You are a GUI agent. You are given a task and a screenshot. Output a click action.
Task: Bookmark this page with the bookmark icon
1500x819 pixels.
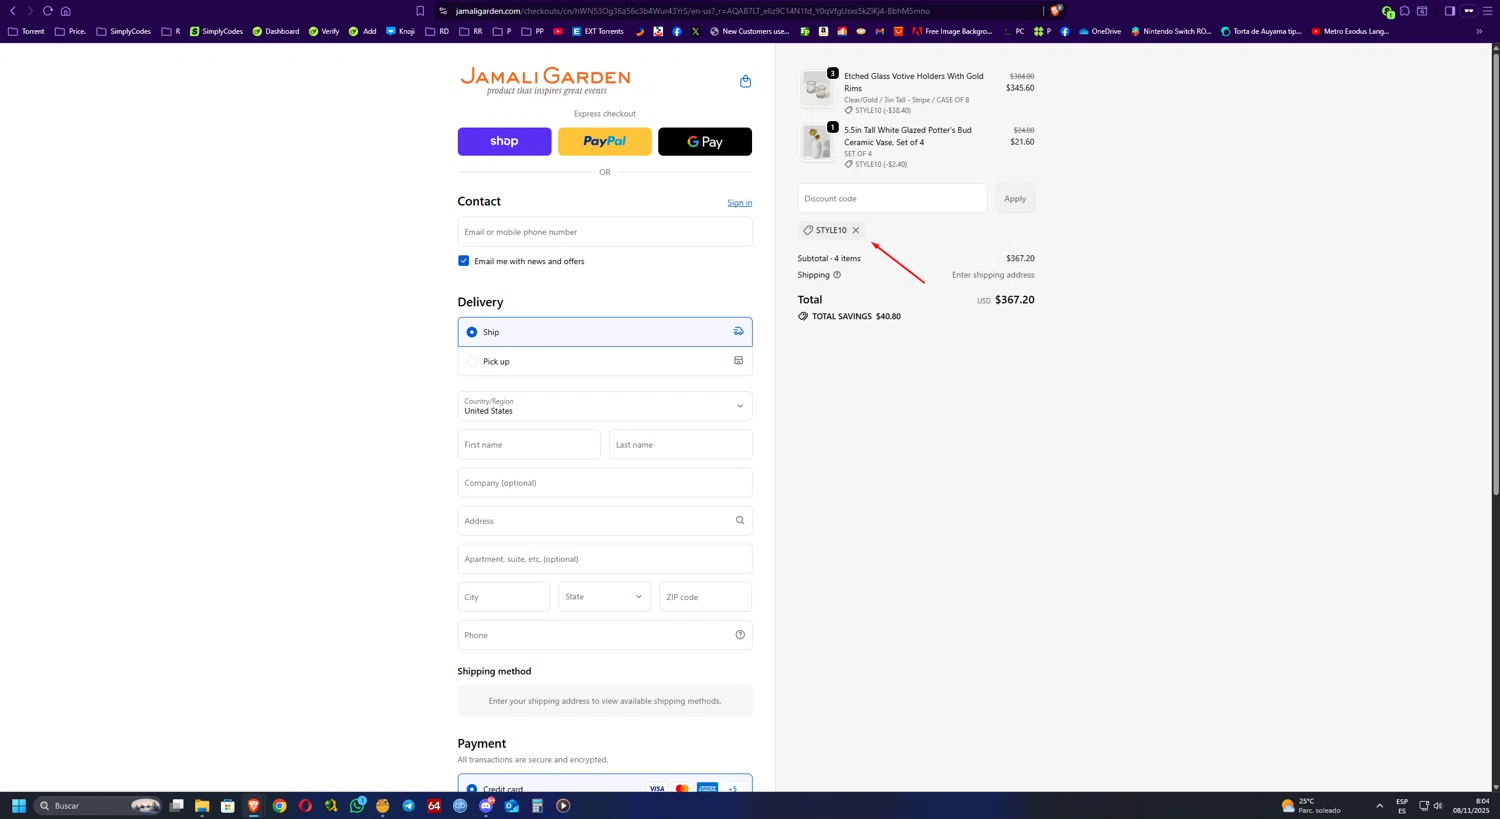(x=420, y=11)
